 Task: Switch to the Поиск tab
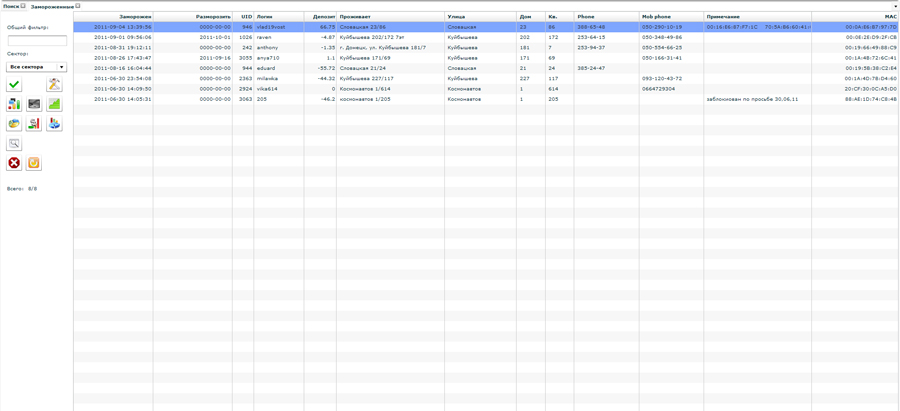[10, 6]
